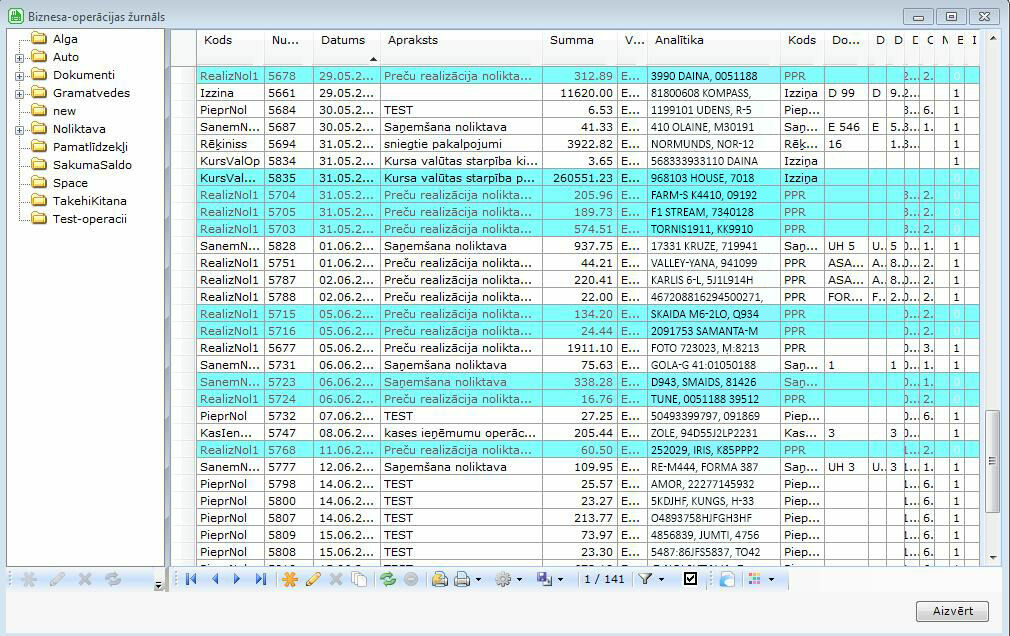Click the copy record icon
Screen dimensions: 1010x636
(x=359, y=579)
